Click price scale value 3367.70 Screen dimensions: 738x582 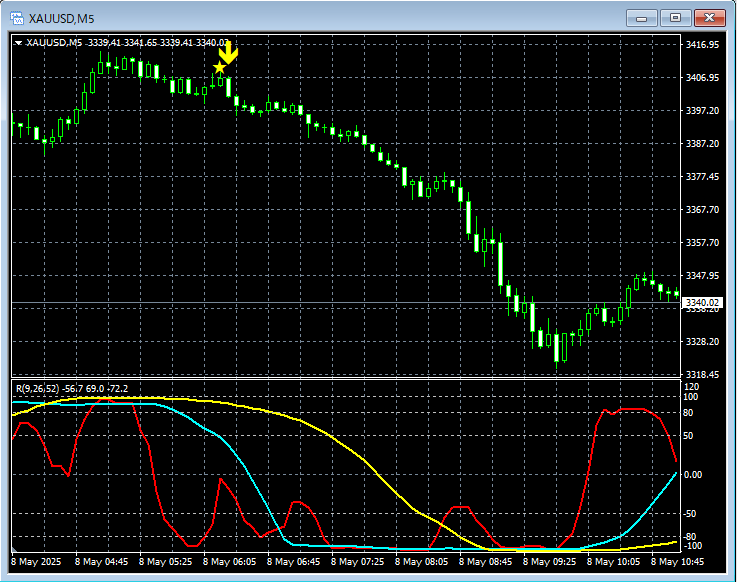[x=702, y=209]
